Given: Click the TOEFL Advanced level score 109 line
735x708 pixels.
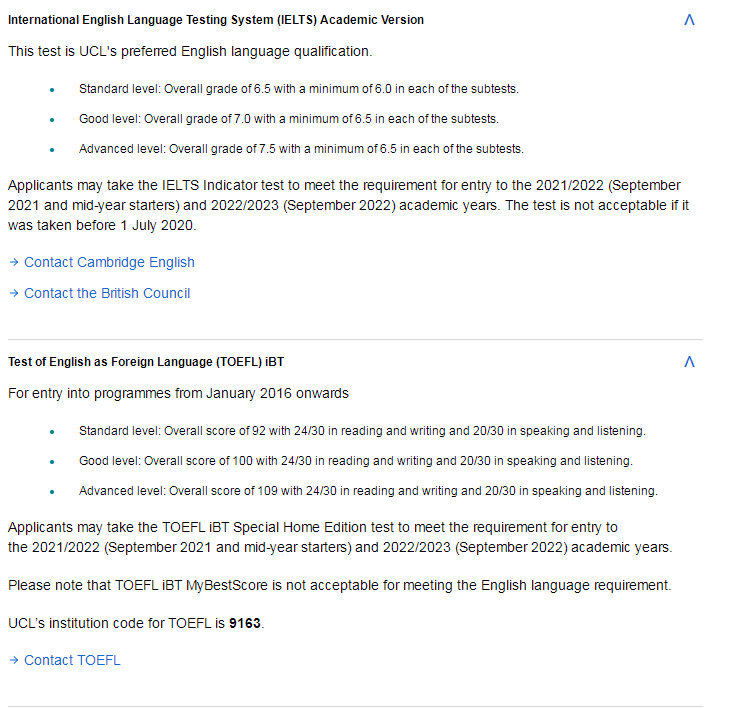Looking at the screenshot, I should pos(368,491).
